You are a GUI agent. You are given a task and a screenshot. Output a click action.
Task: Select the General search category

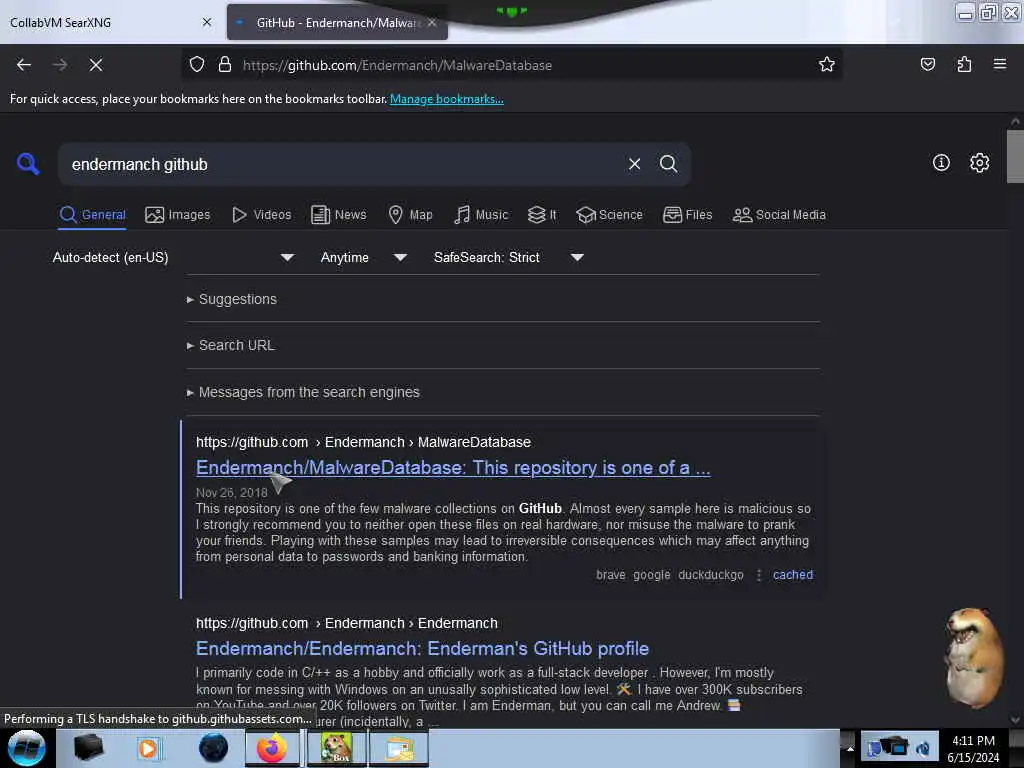point(92,214)
